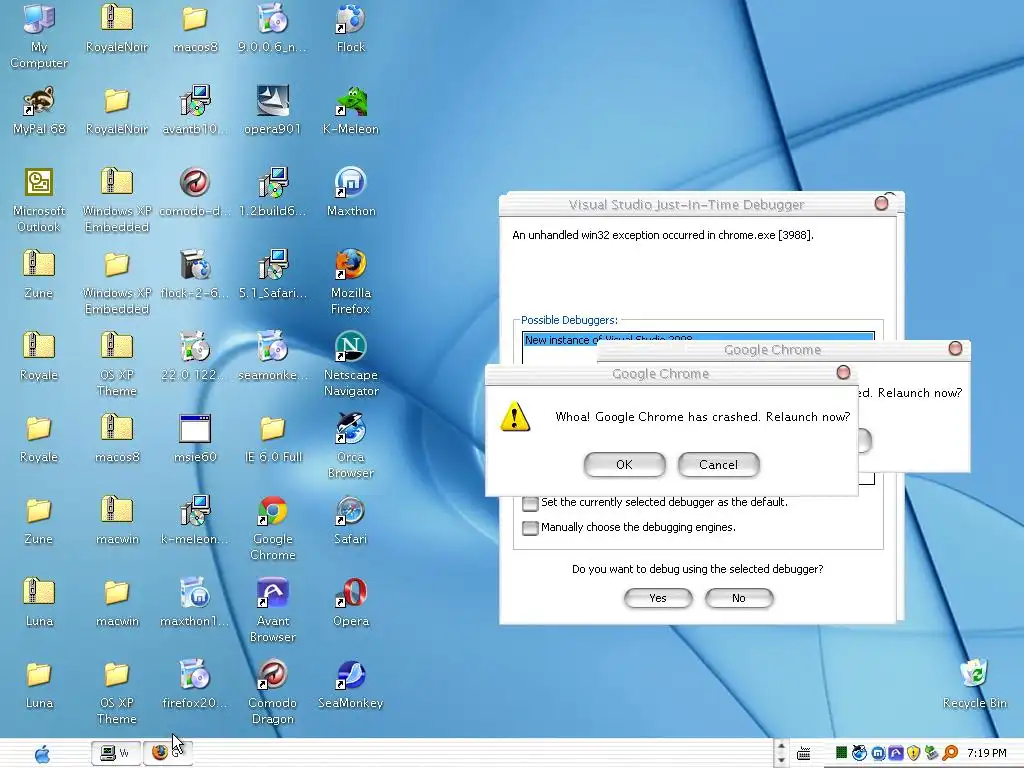Viewport: 1024px width, 768px height.
Task: Close the Visual Studio Just-In-Time Debugger window
Action: click(881, 203)
